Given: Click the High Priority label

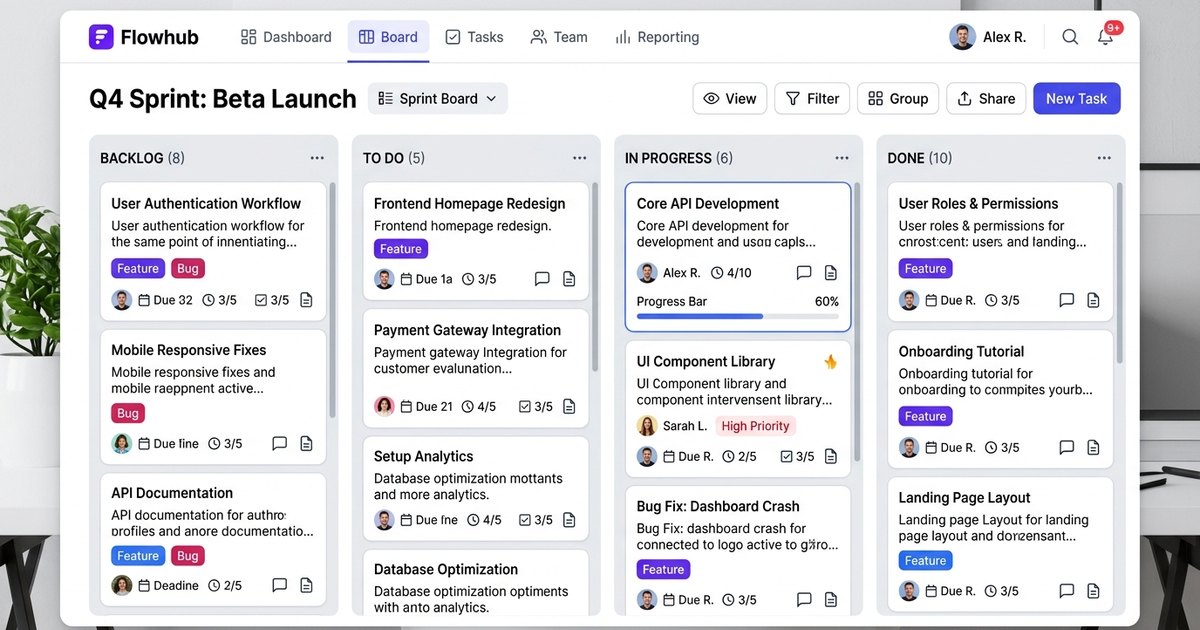Looking at the screenshot, I should 756,426.
